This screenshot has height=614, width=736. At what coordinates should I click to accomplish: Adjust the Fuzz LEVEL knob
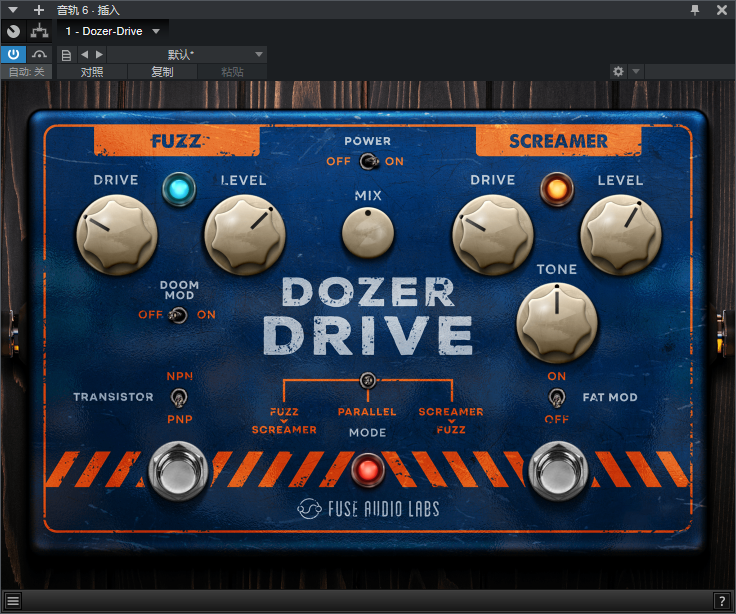tap(245, 234)
